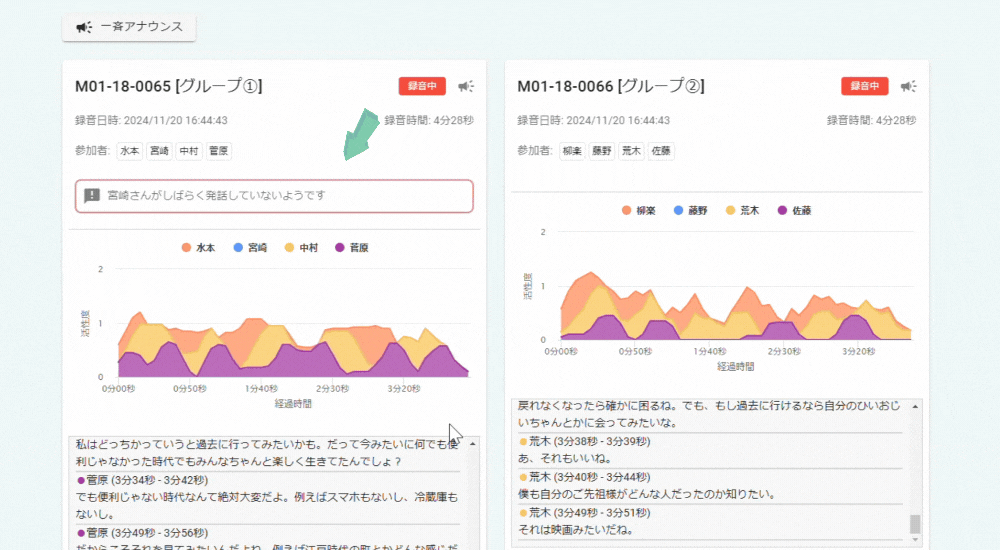Toggle 柳楽 legend series in right chart
The height and width of the screenshot is (550, 1000).
(x=641, y=211)
